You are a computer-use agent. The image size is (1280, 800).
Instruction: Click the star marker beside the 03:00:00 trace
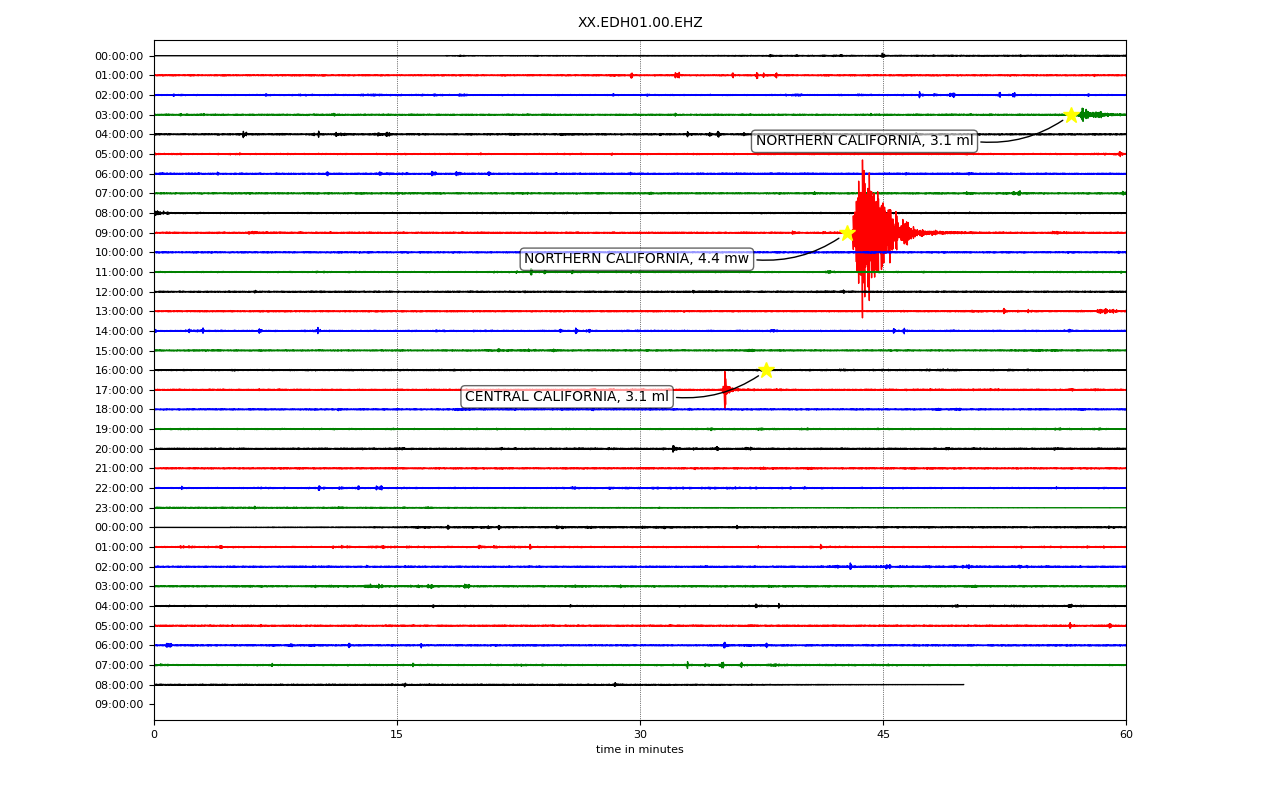(x=1071, y=115)
